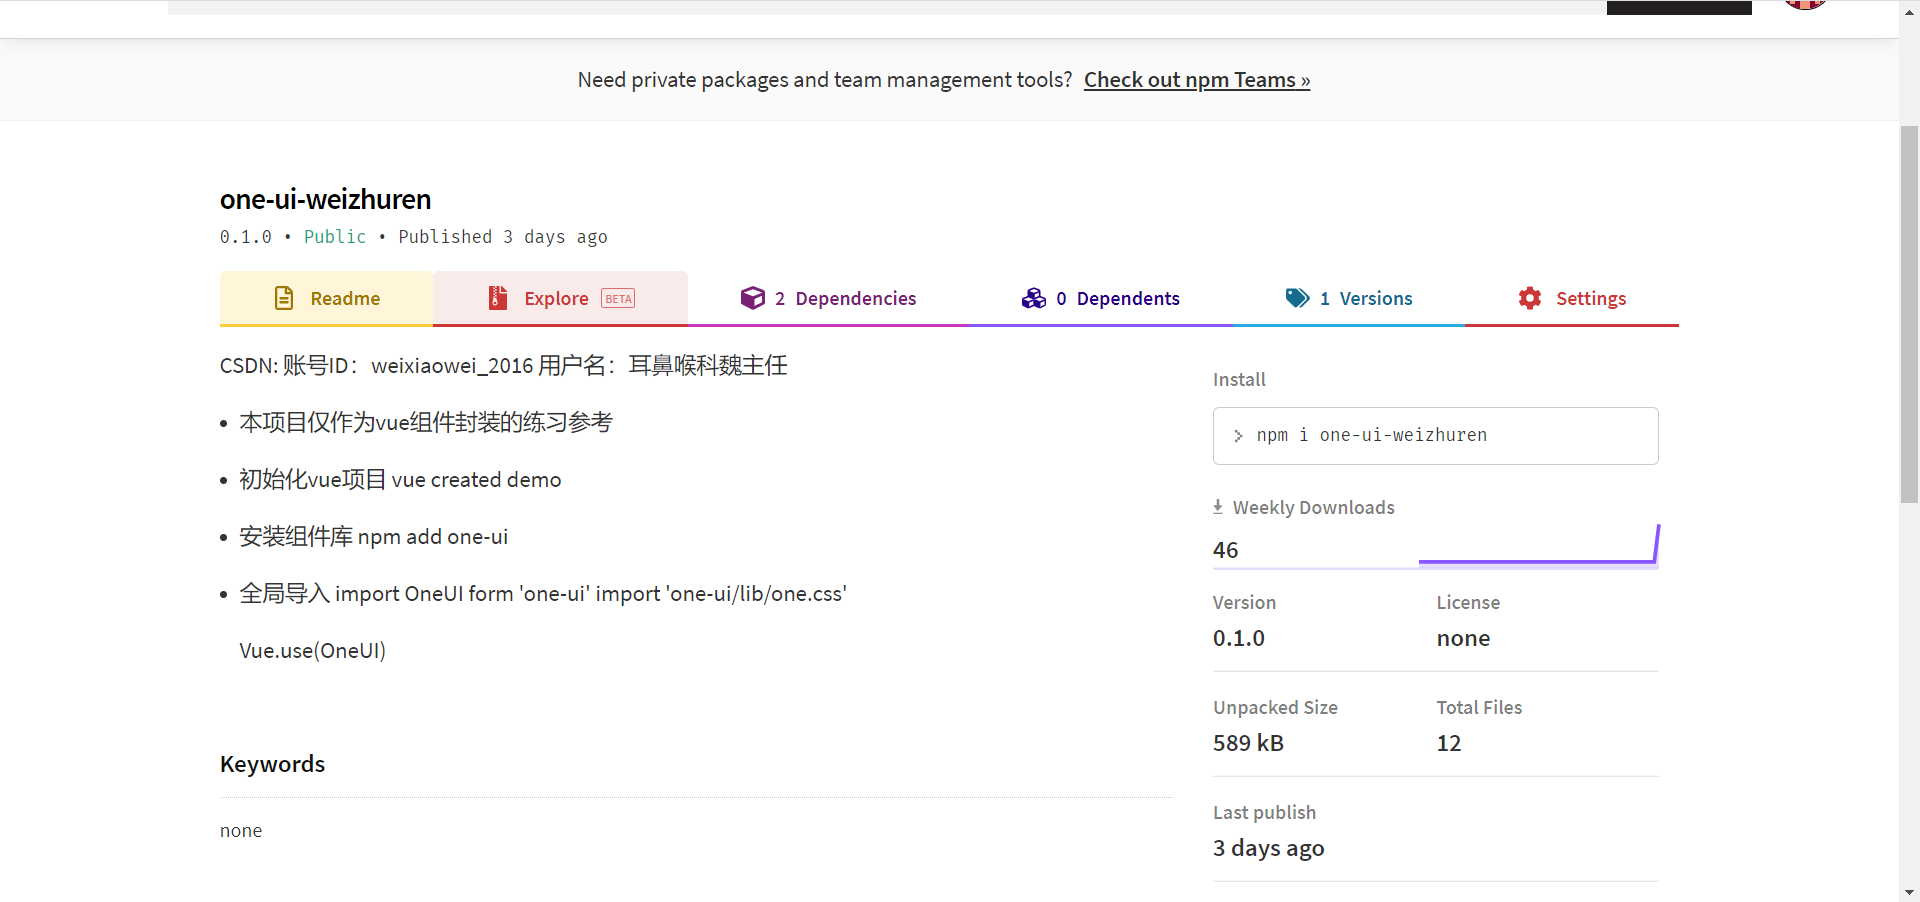Click the none keyword link

pyautogui.click(x=240, y=830)
